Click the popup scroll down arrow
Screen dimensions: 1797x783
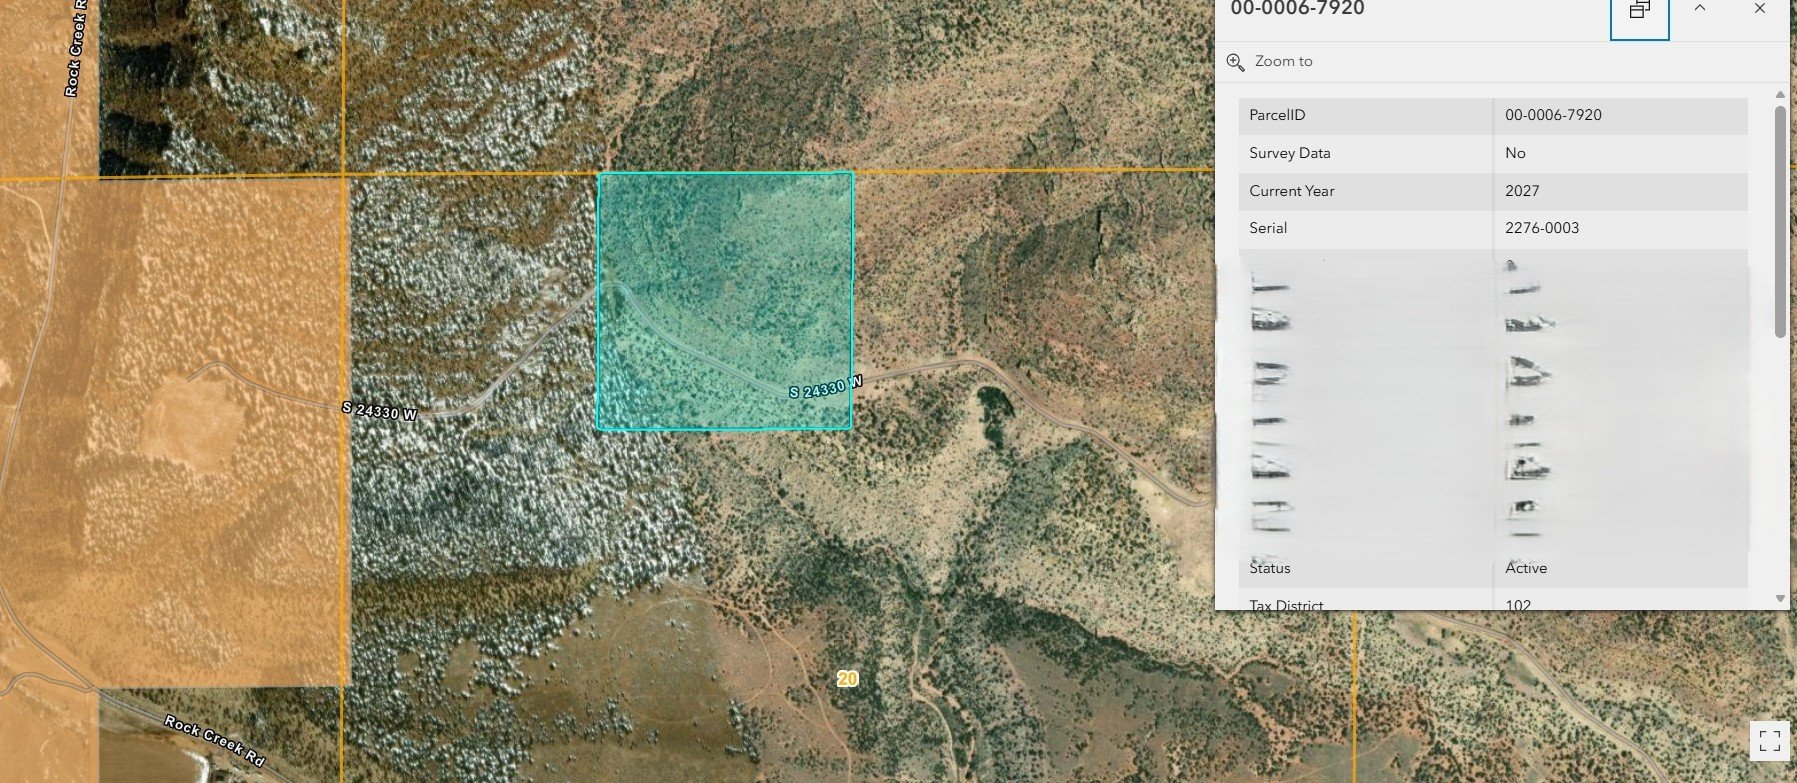pyautogui.click(x=1780, y=598)
